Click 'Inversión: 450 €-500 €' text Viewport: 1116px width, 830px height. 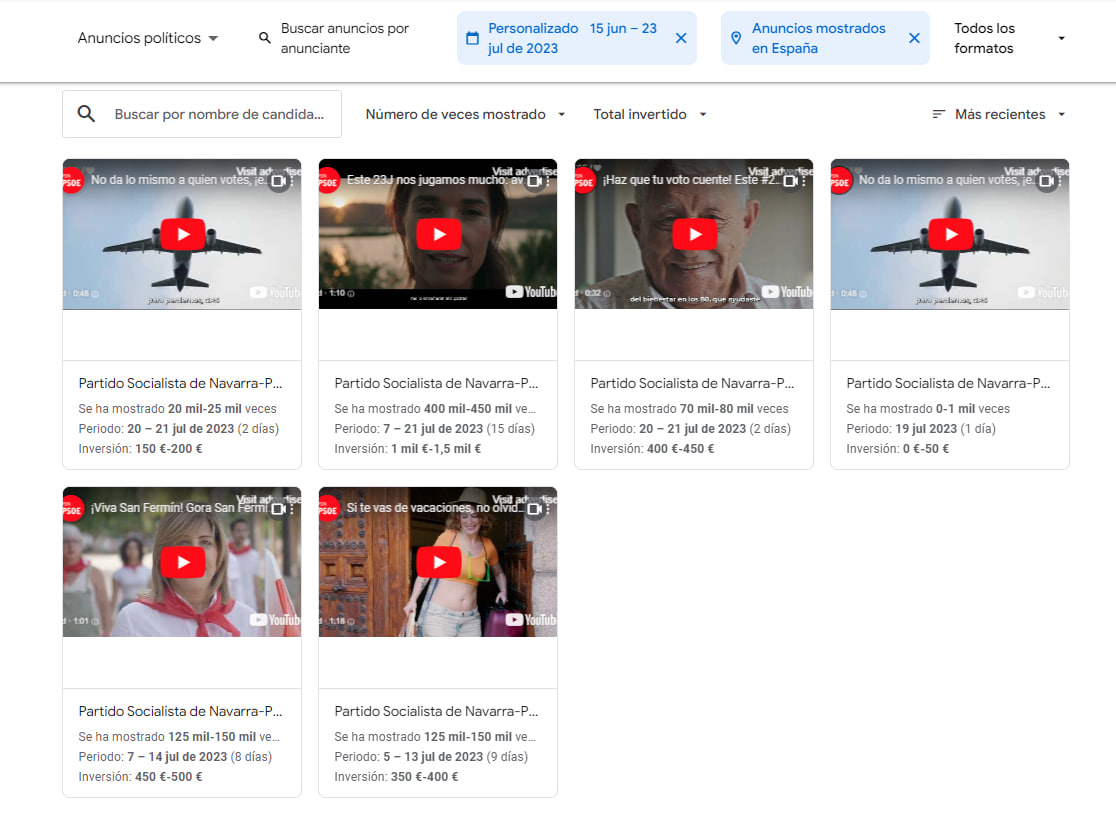tap(140, 777)
